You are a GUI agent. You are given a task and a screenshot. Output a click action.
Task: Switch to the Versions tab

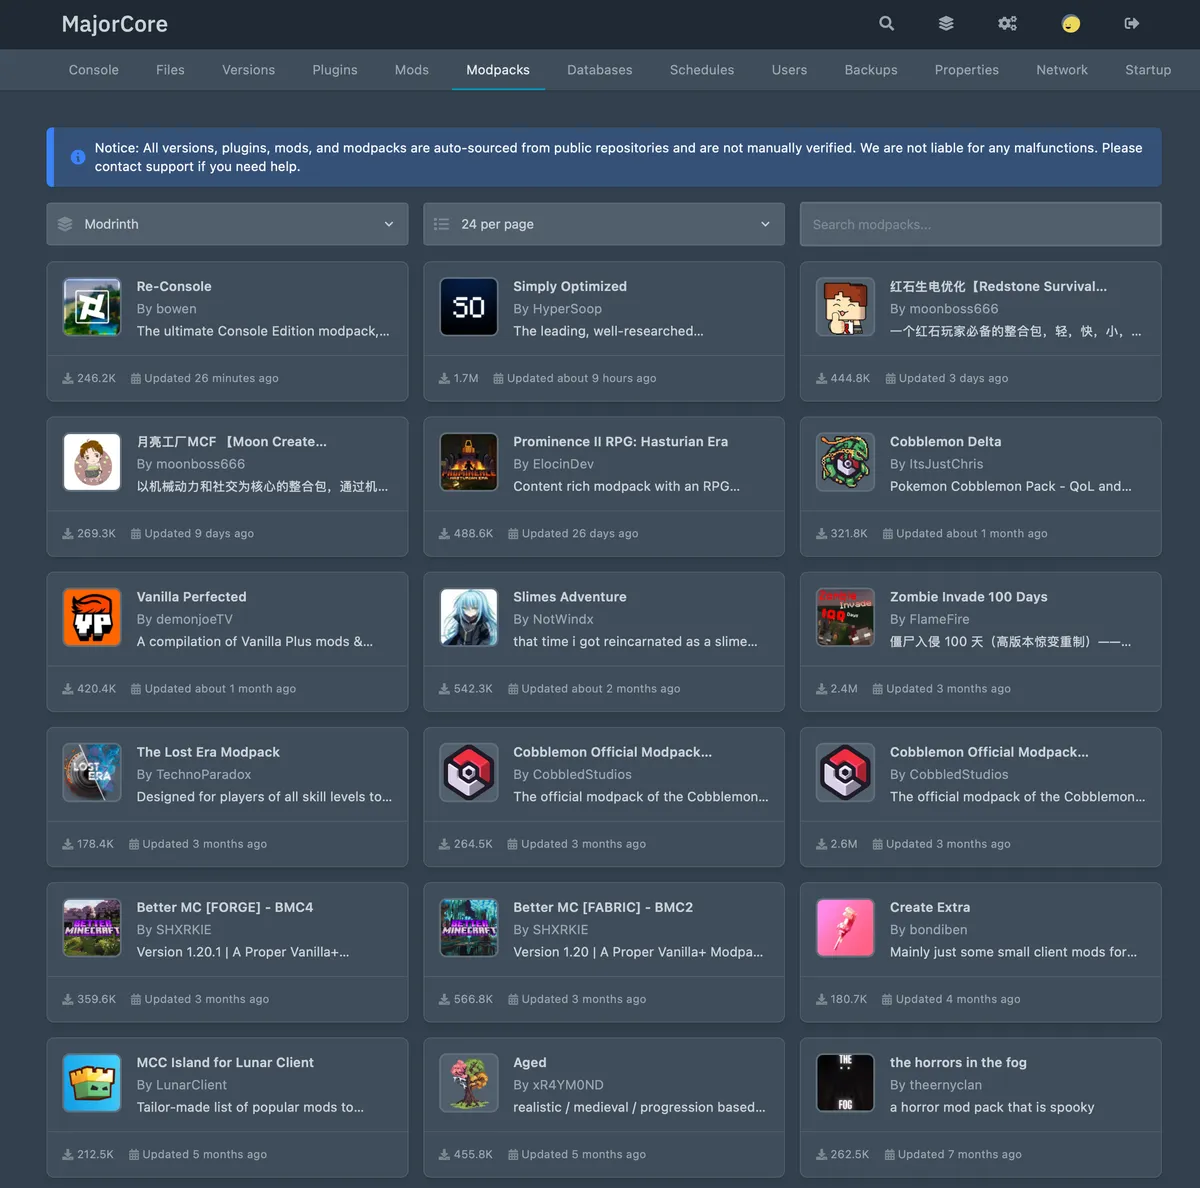pos(248,70)
